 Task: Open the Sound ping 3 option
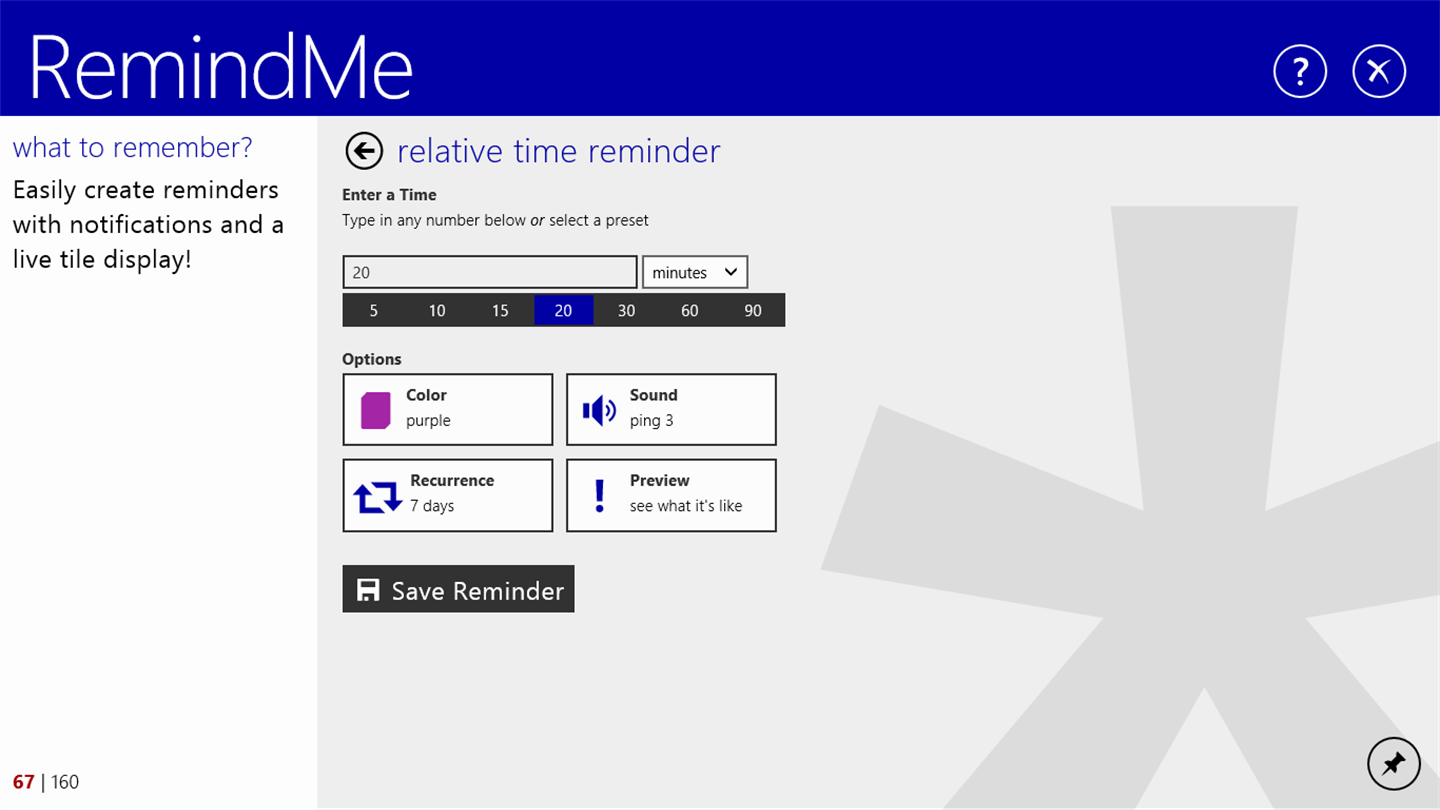pyautogui.click(x=671, y=410)
